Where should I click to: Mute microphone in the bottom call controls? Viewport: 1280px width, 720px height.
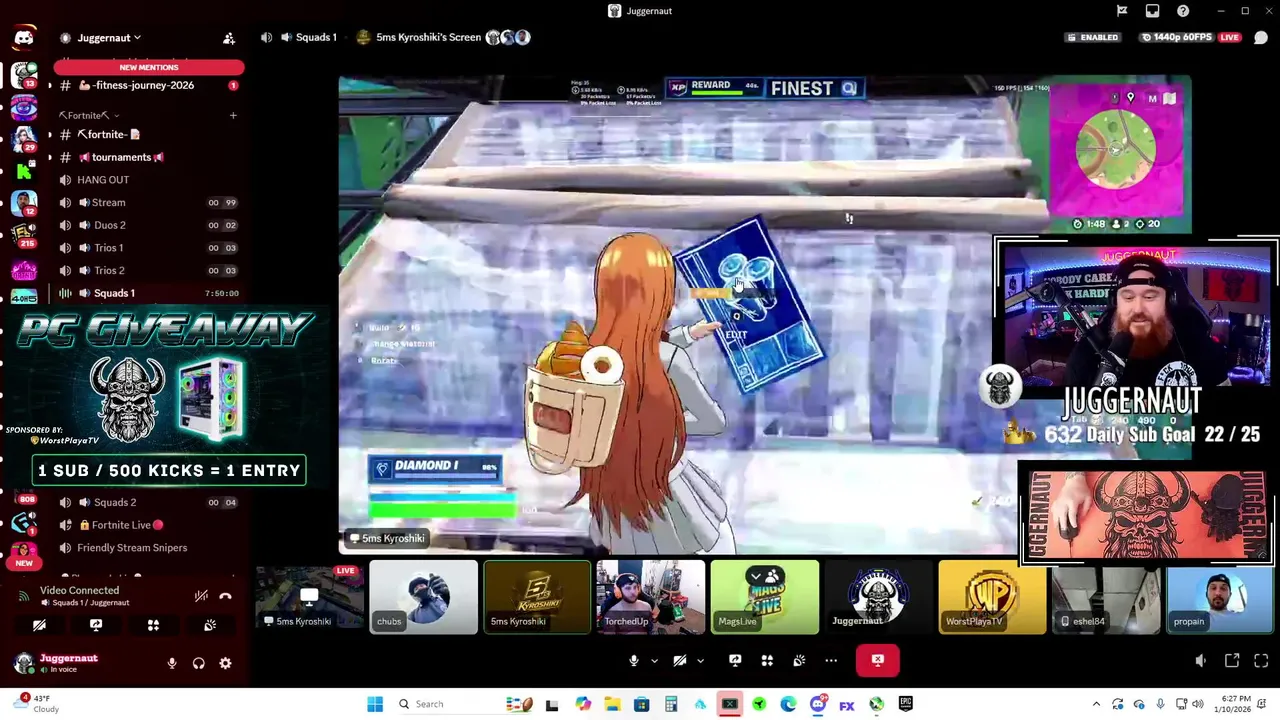coord(633,660)
